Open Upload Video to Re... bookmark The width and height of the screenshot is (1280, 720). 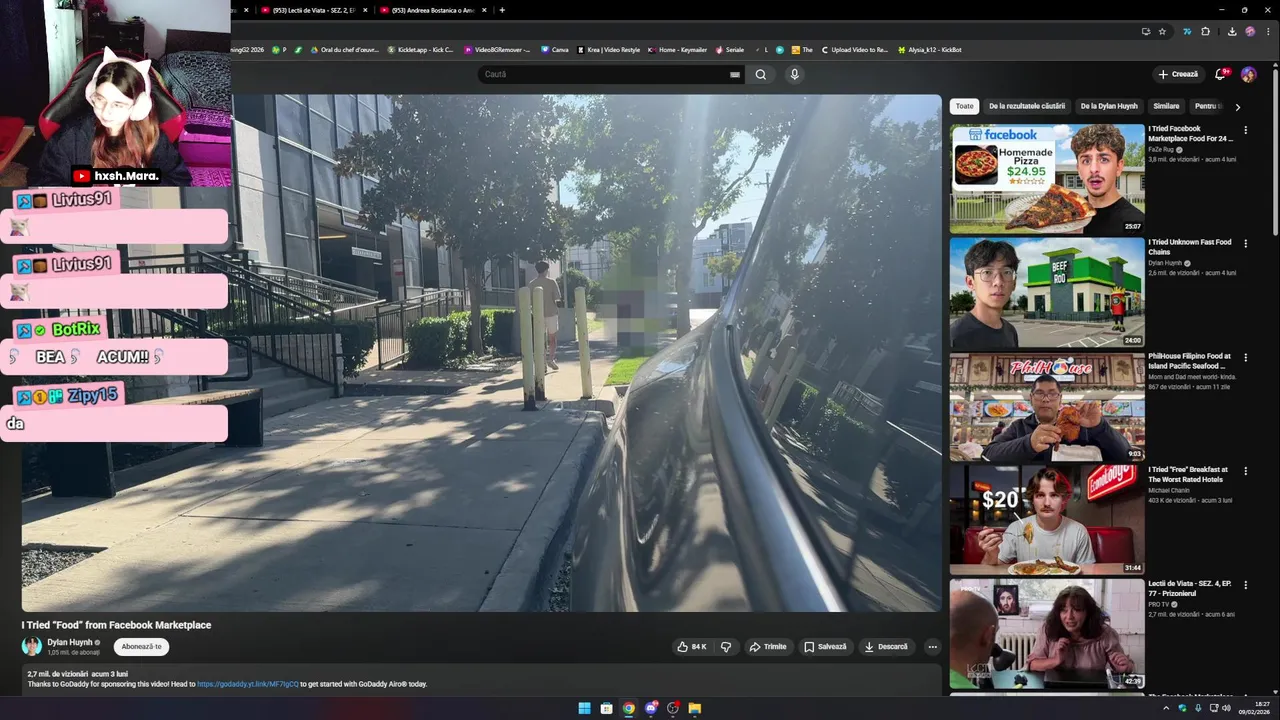coord(855,49)
